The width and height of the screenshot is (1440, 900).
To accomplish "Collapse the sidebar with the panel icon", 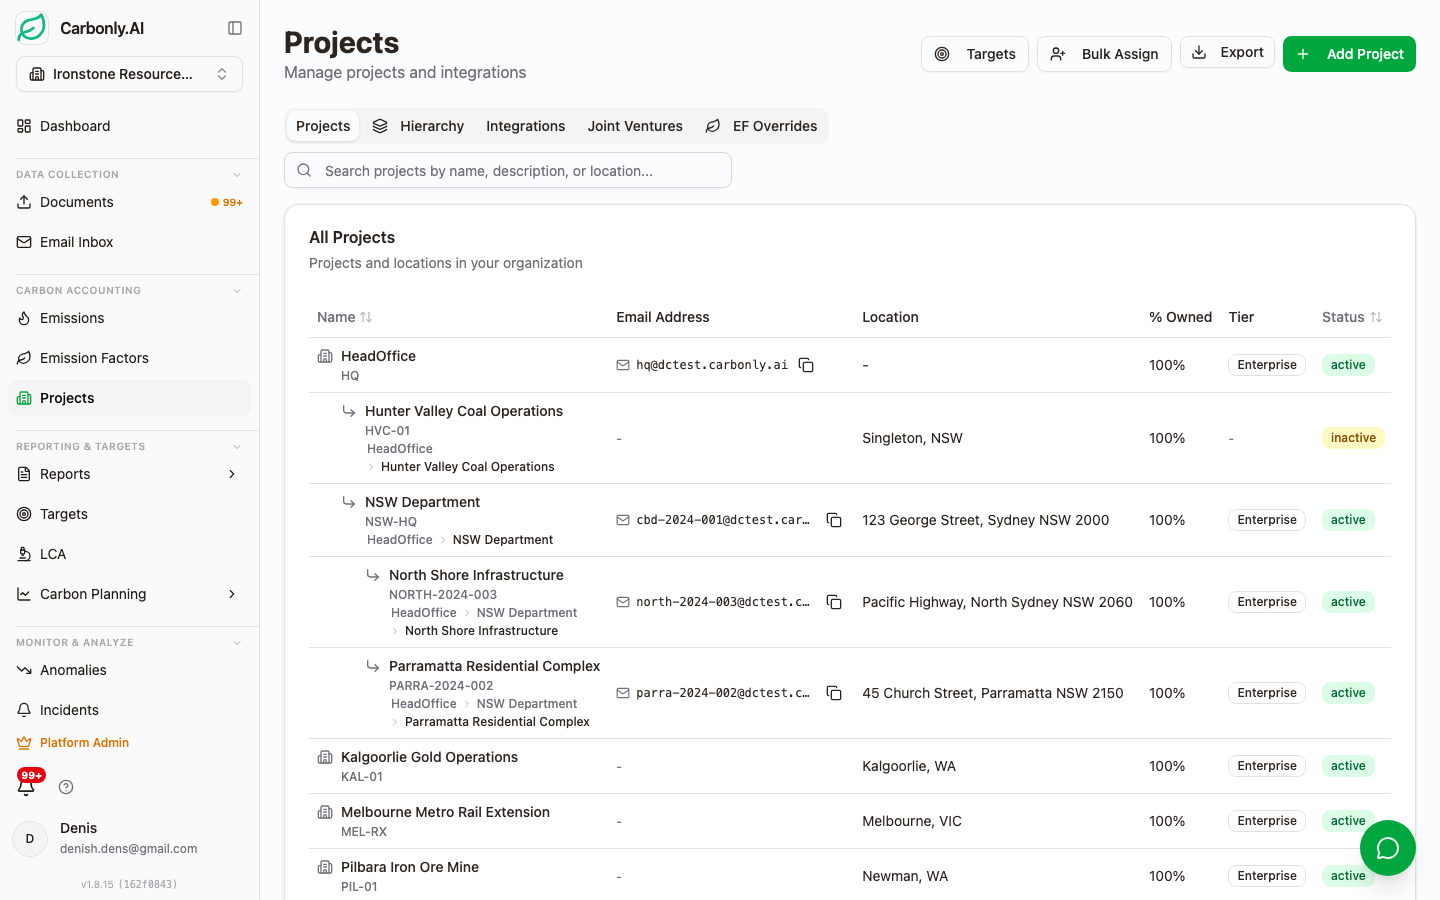I will click(x=235, y=28).
